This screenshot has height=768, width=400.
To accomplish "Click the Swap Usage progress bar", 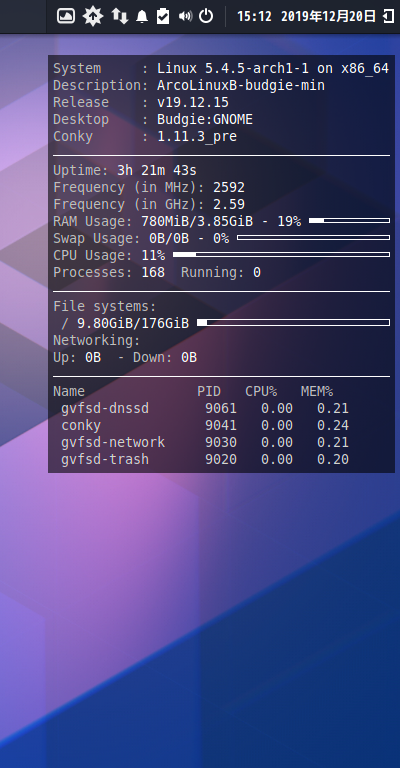I will 313,238.
